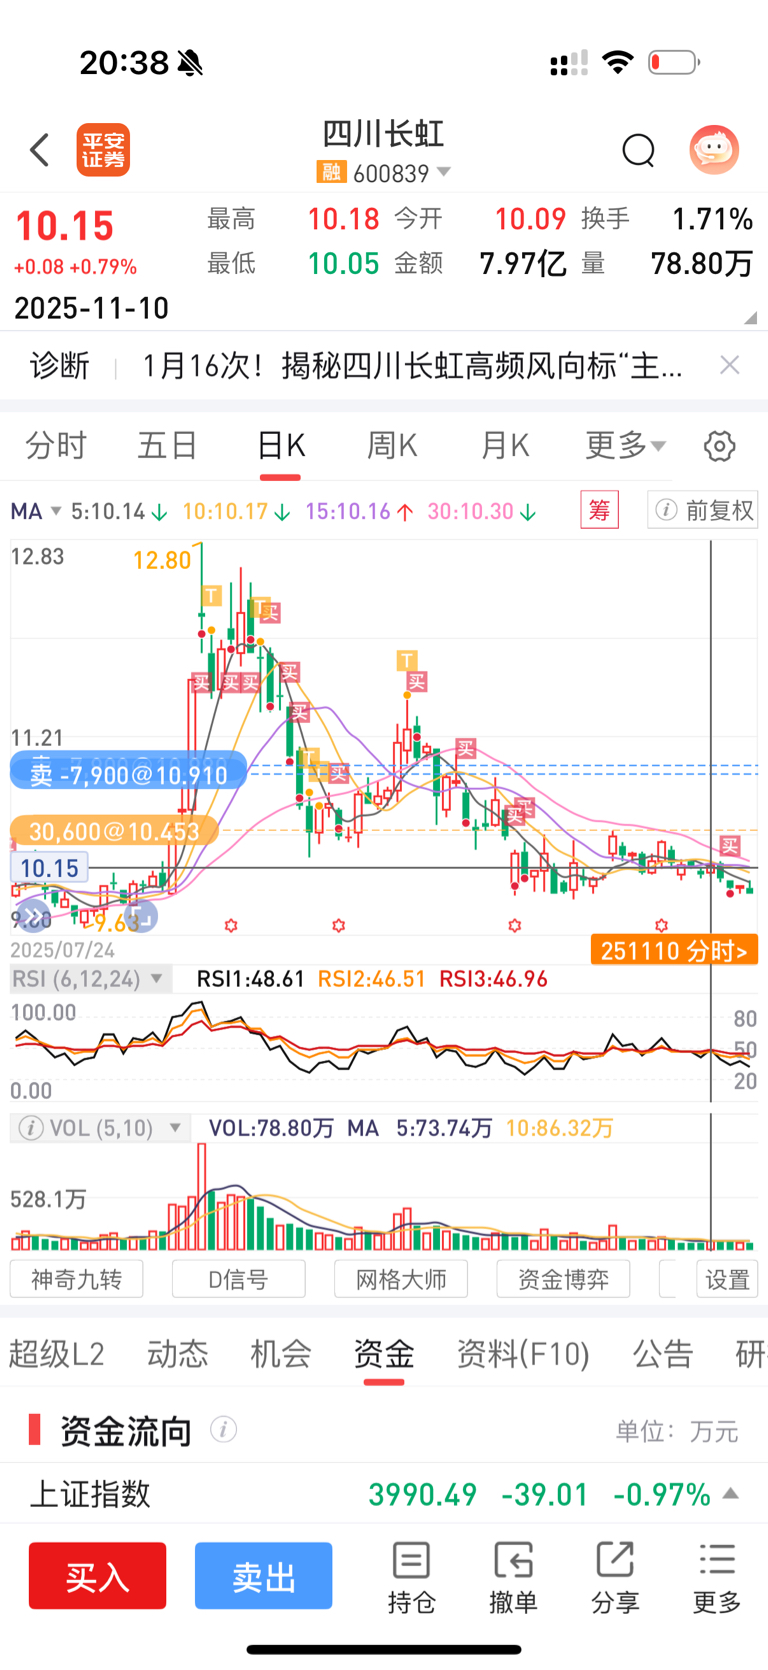Open the 平安证券 logo icon
Screen dimensions: 768x1670
[x=103, y=151]
